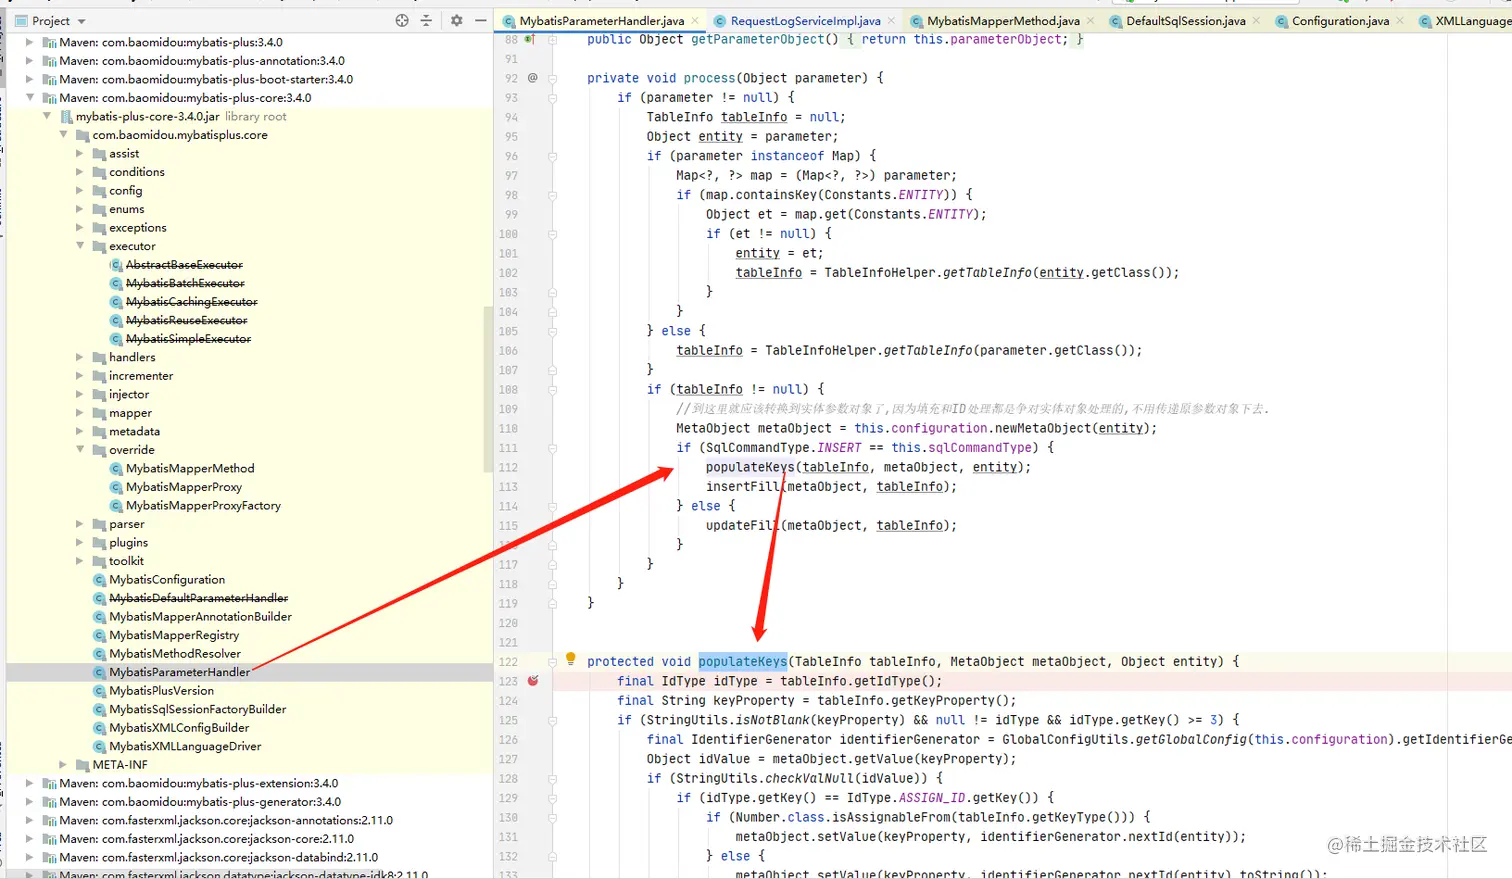
Task: Fold the code block at line 96
Action: [552, 156]
